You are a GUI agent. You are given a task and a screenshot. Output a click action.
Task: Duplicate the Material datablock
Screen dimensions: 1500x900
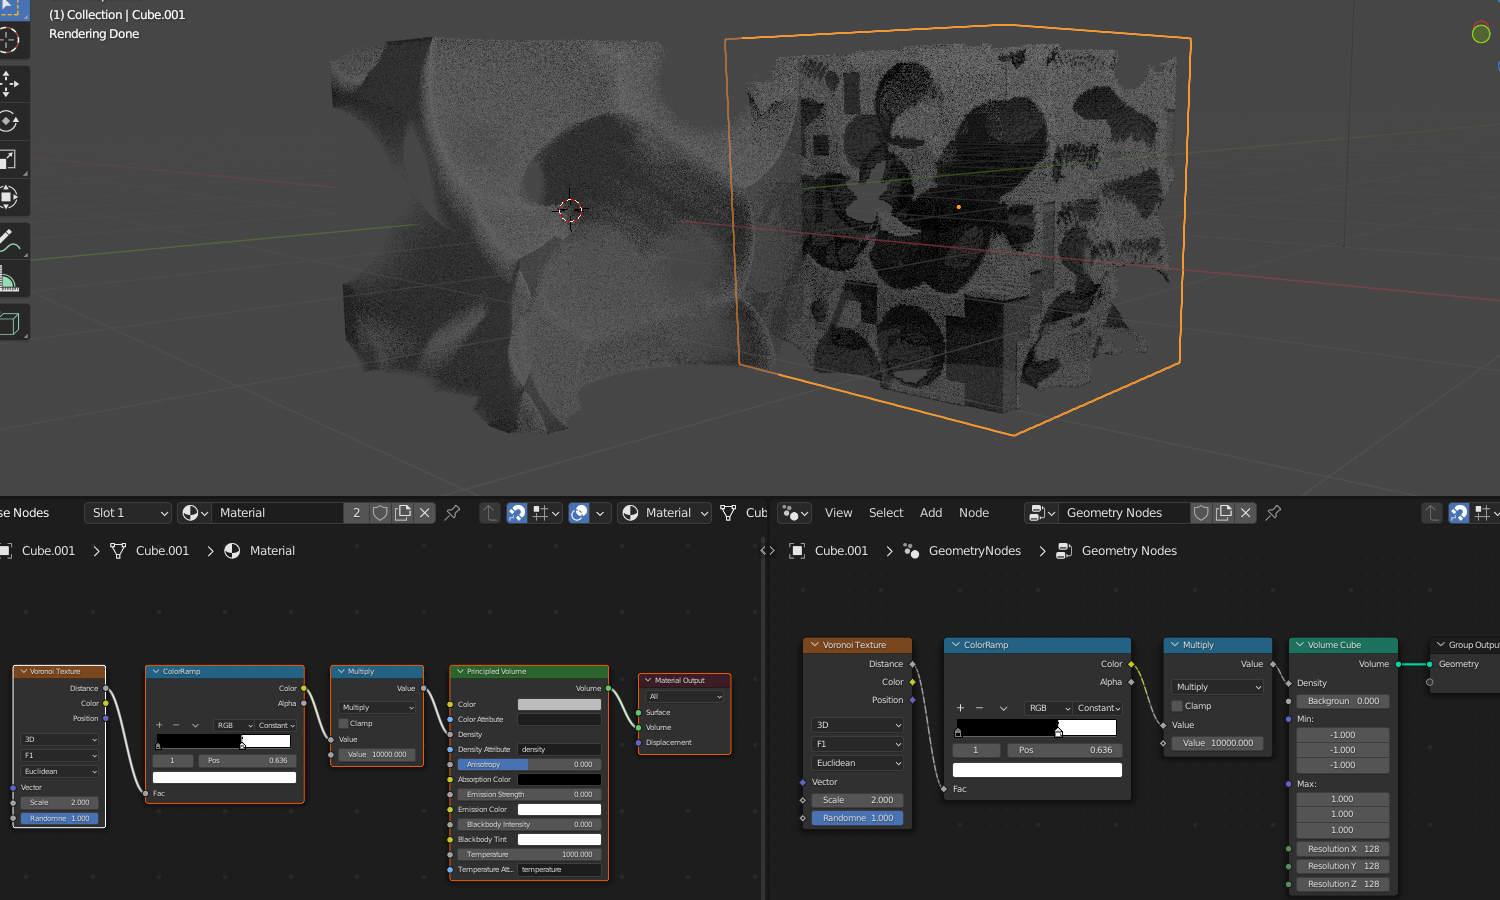pyautogui.click(x=403, y=513)
